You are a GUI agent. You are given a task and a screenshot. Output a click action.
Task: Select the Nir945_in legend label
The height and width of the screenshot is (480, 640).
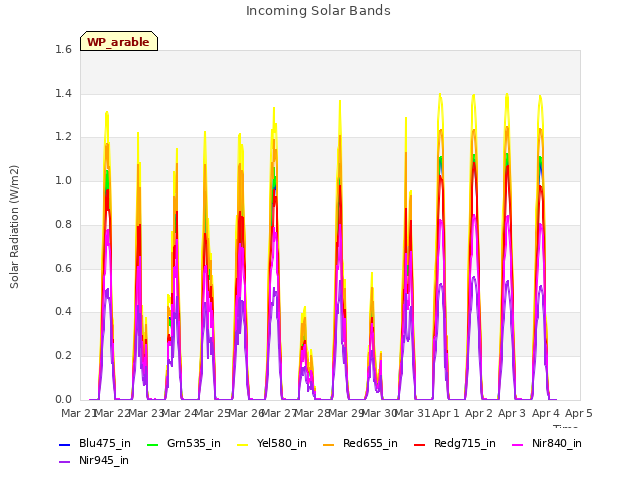(104, 460)
